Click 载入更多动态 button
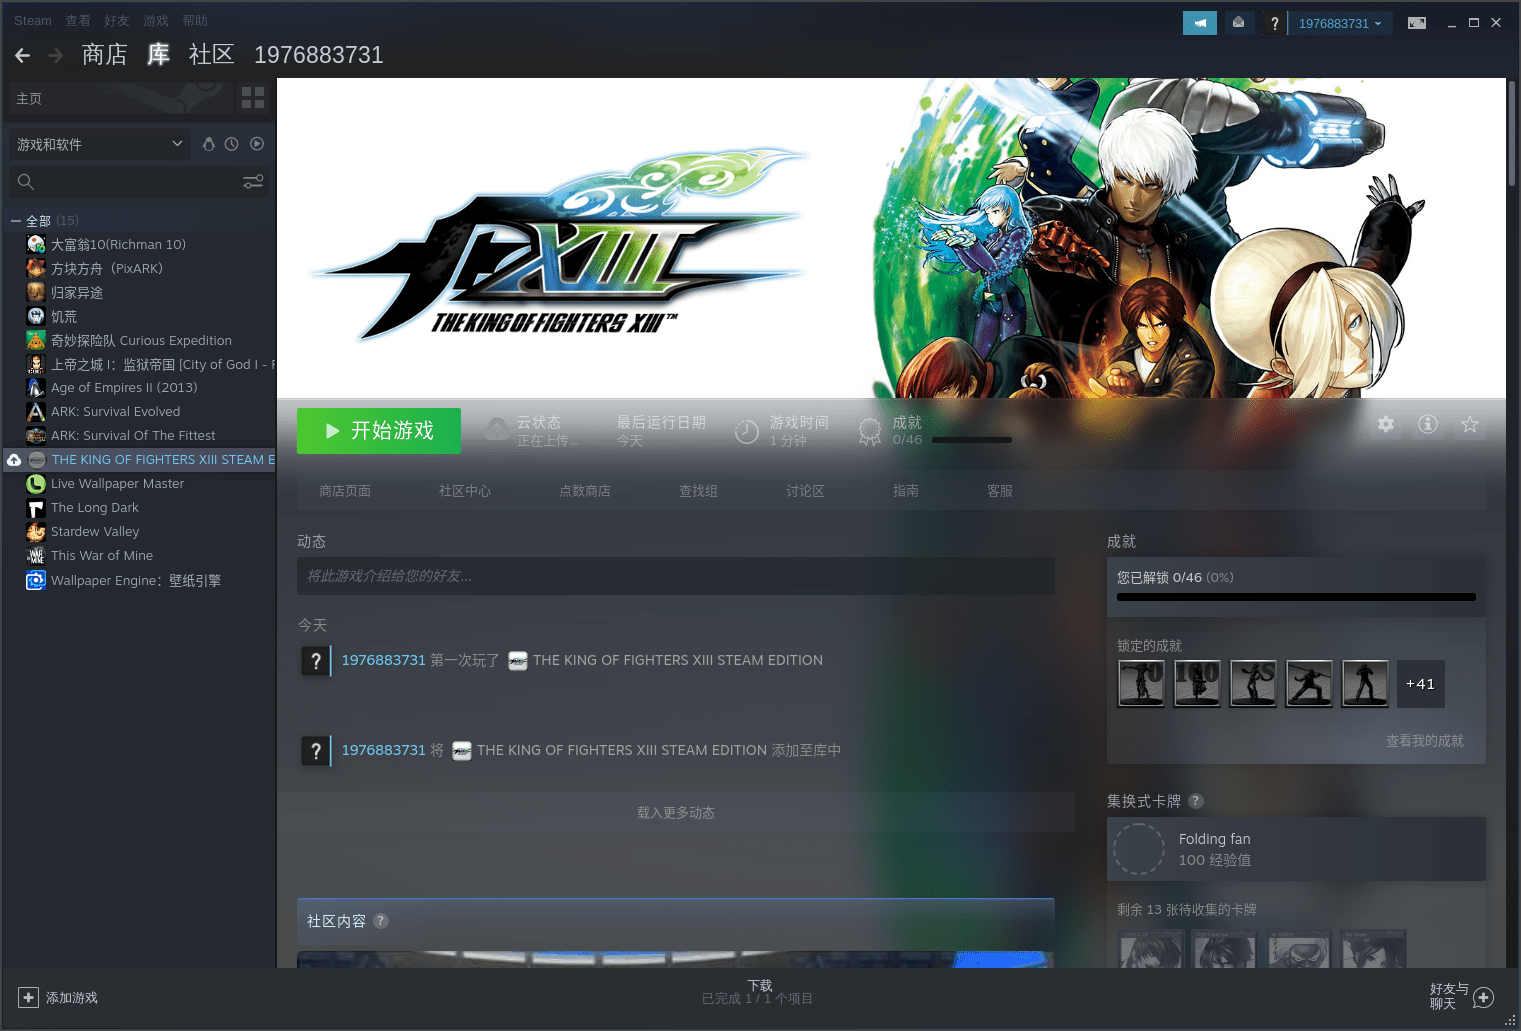The width and height of the screenshot is (1521, 1031). click(x=676, y=812)
